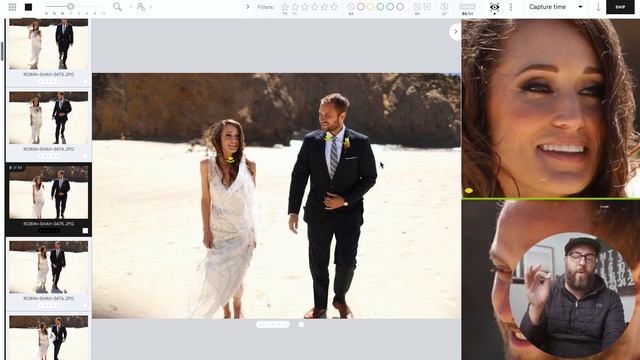Open the Capture time sort dropdown

pyautogui.click(x=556, y=7)
